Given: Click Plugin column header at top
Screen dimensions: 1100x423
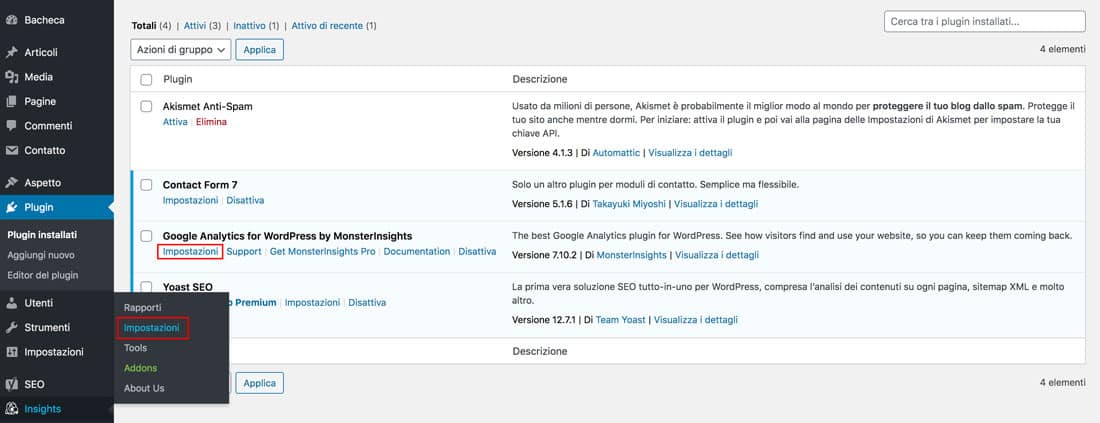Looking at the screenshot, I should click(x=177, y=79).
